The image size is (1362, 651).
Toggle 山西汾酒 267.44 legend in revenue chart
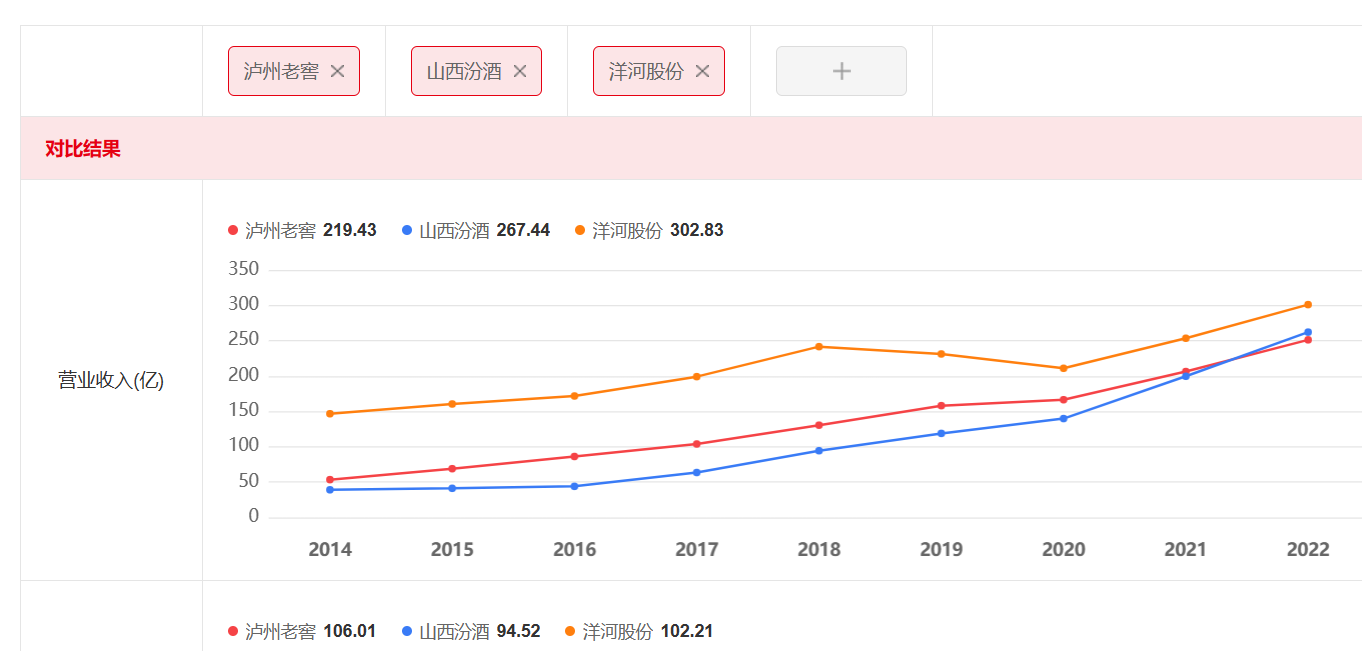476,230
